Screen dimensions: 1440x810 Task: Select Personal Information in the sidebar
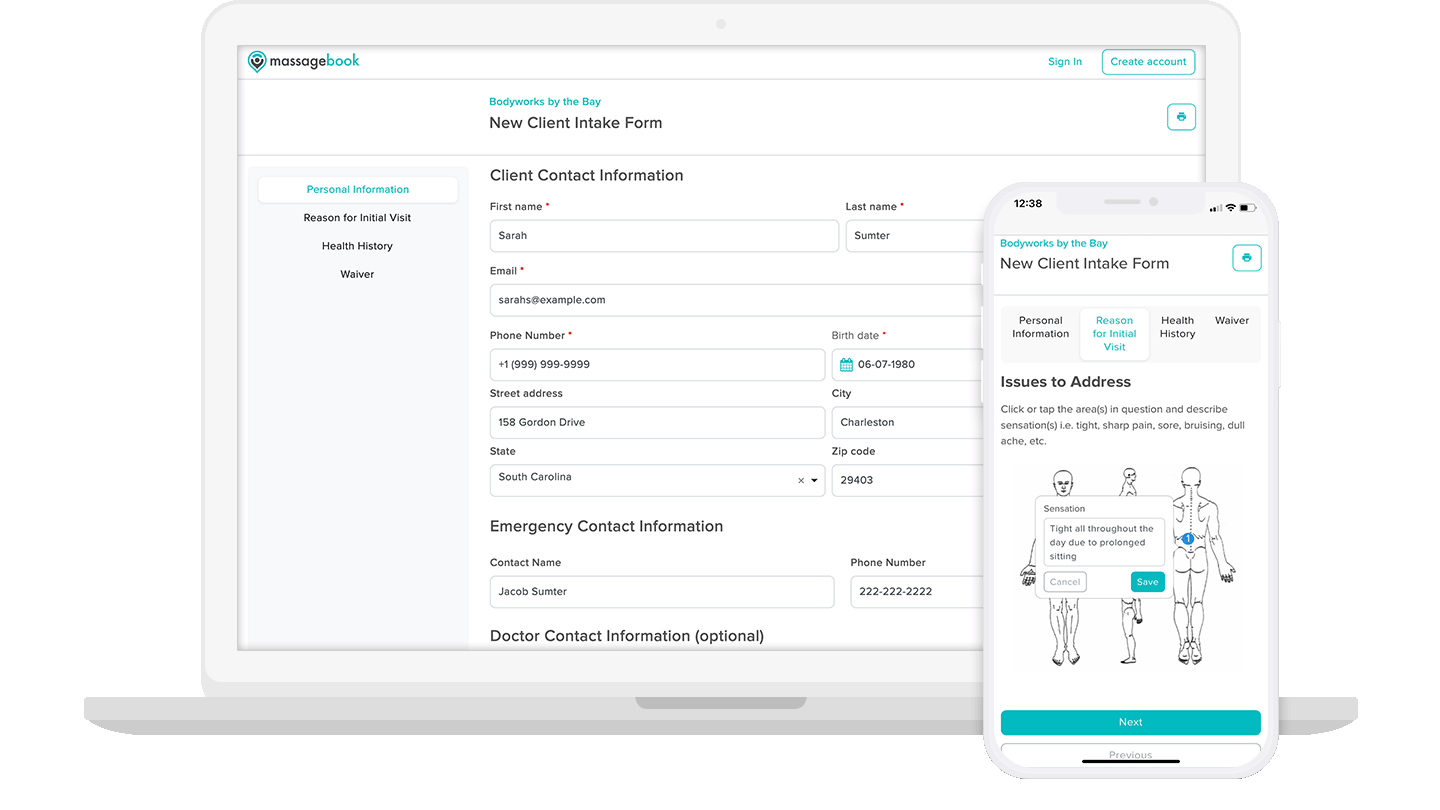[x=357, y=189]
